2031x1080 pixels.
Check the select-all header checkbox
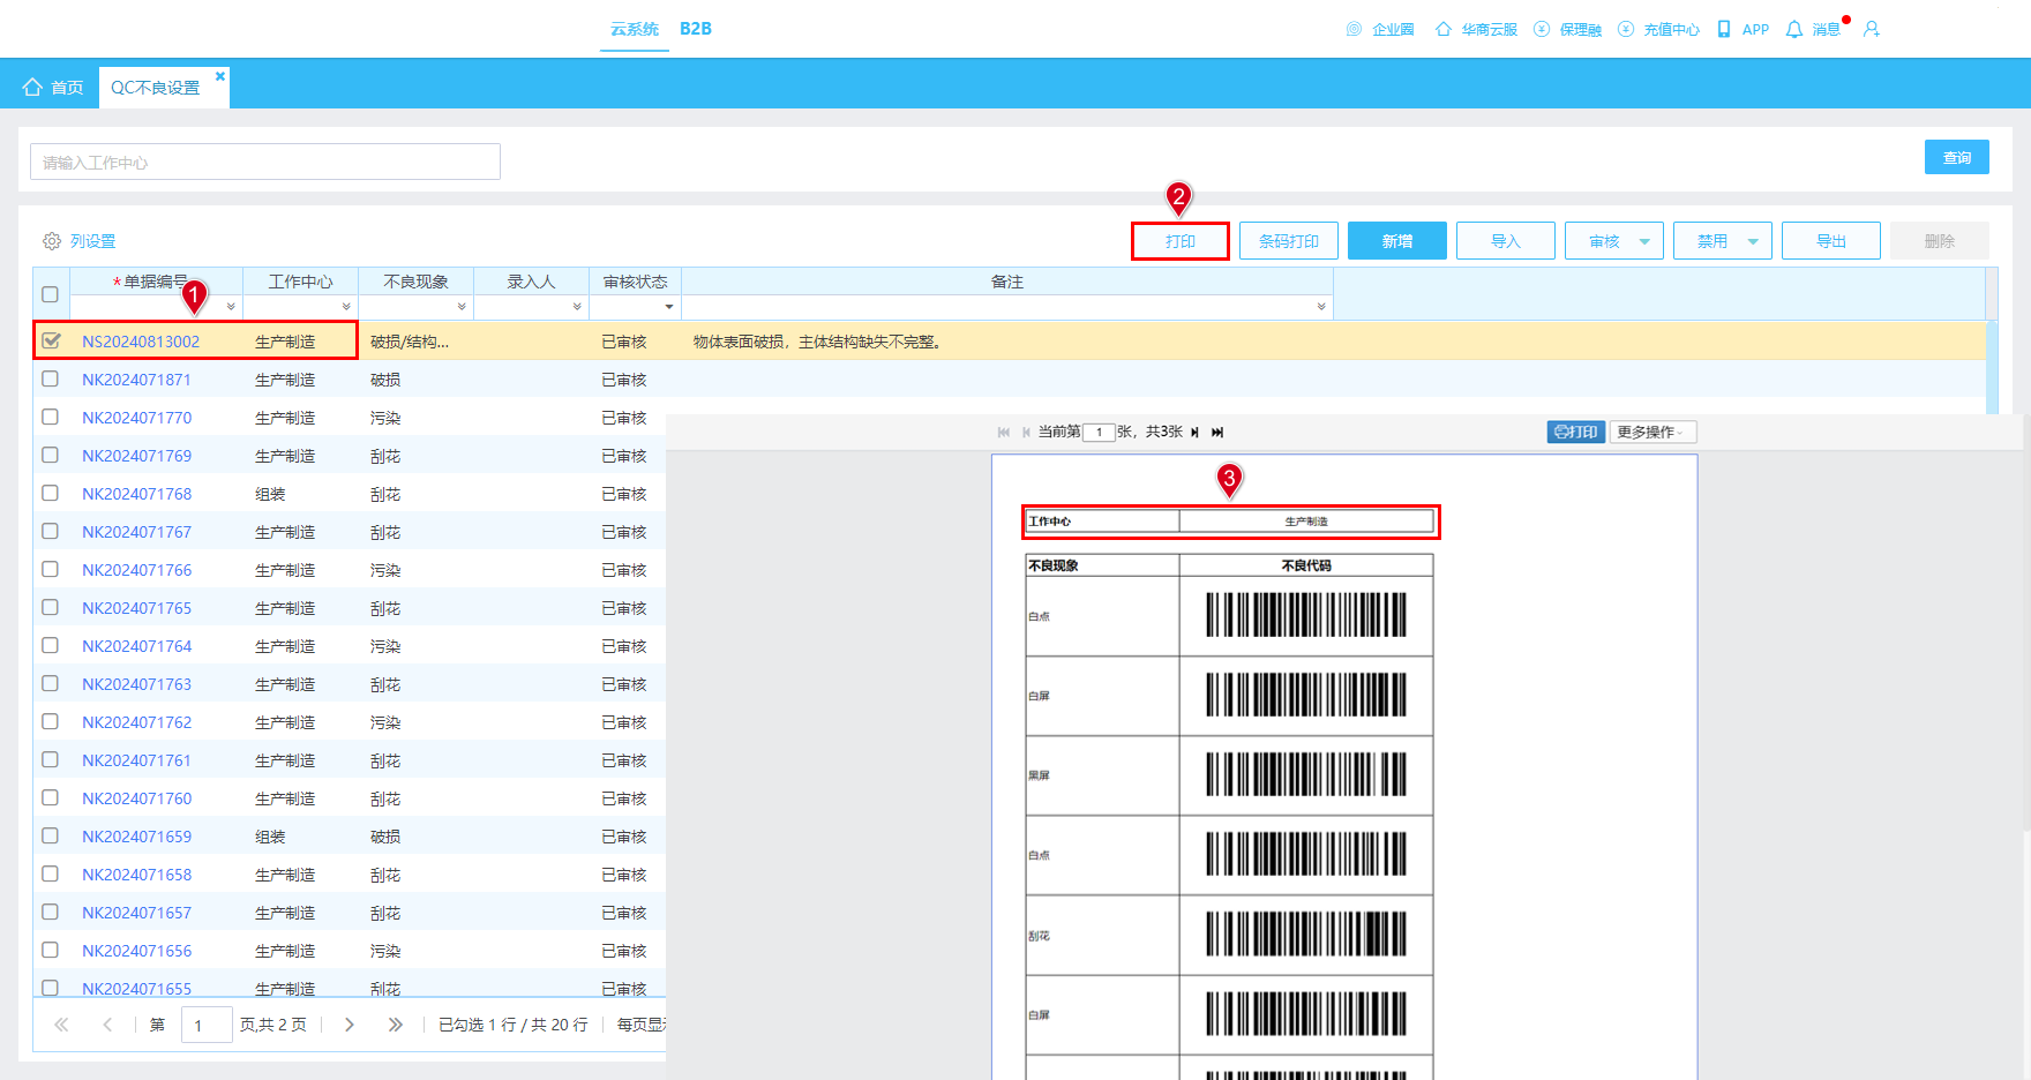[x=50, y=294]
